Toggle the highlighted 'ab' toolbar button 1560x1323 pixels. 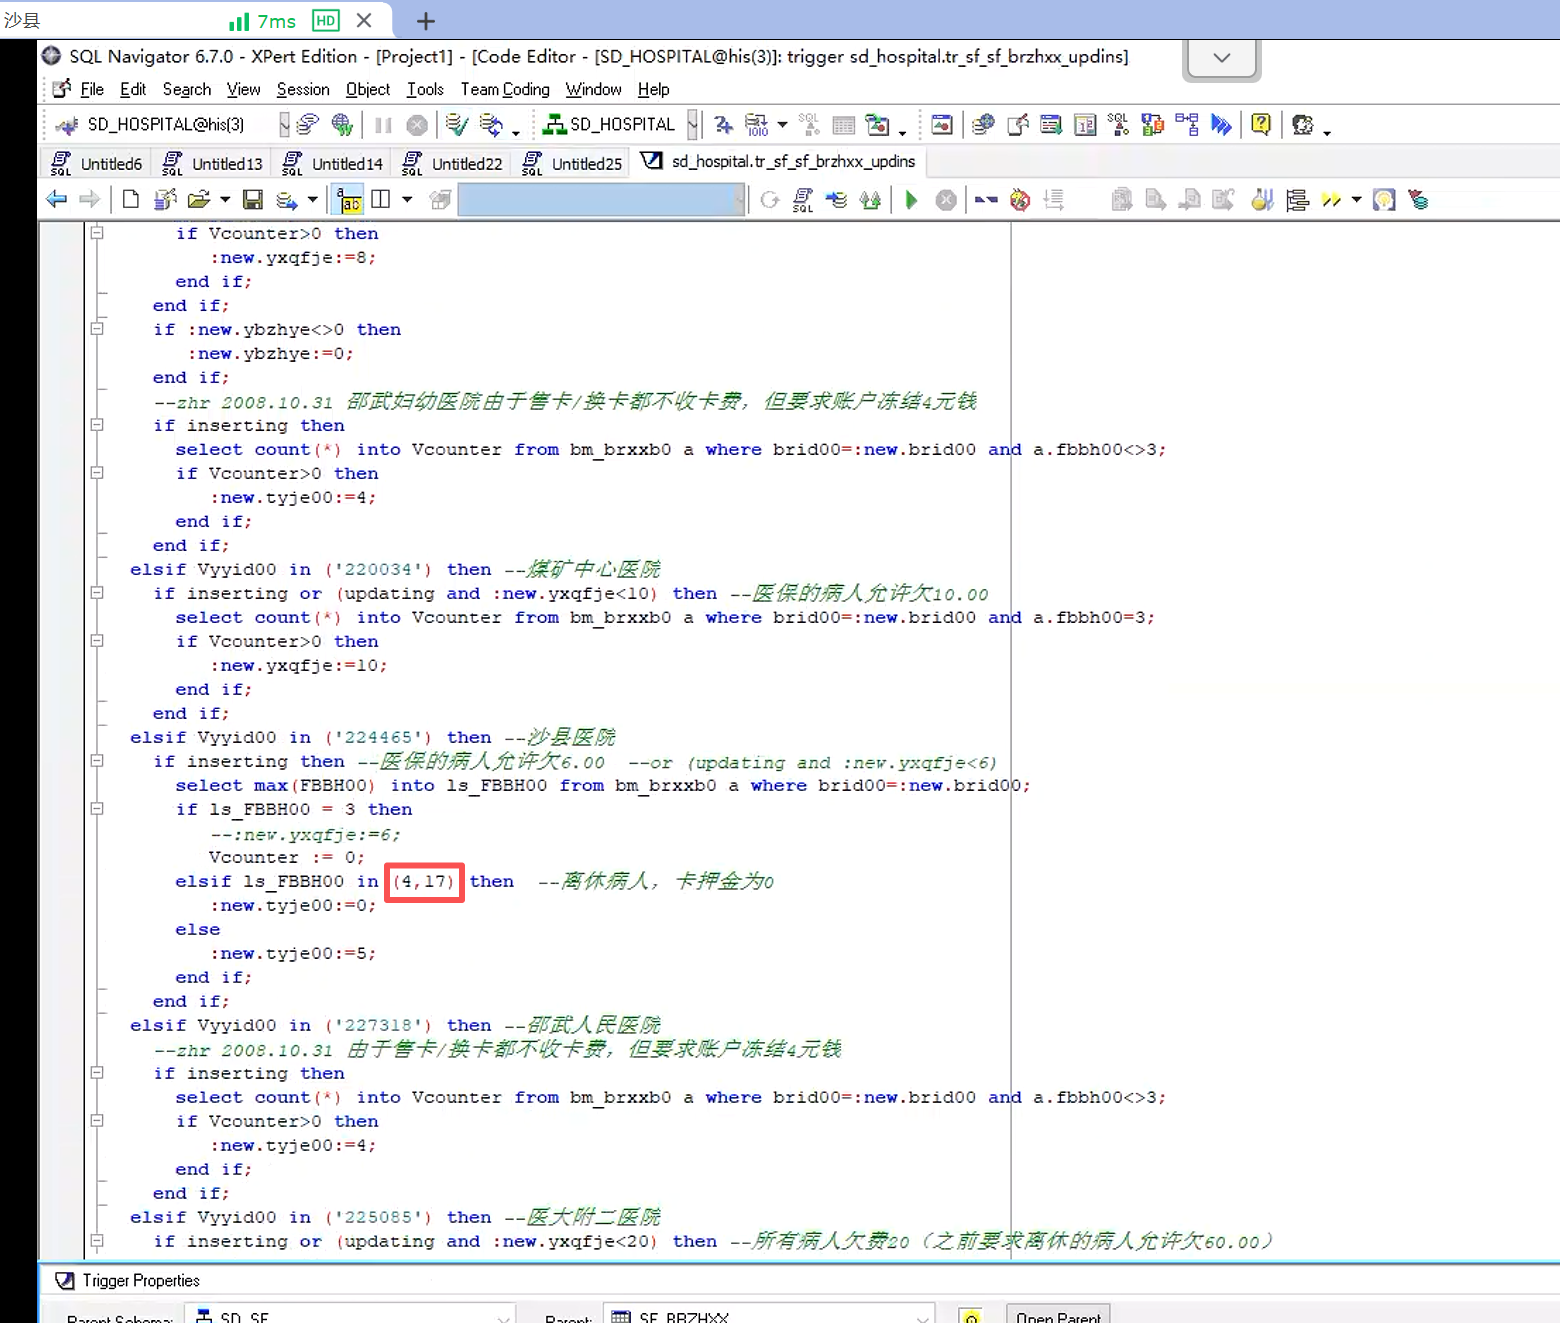coord(349,200)
